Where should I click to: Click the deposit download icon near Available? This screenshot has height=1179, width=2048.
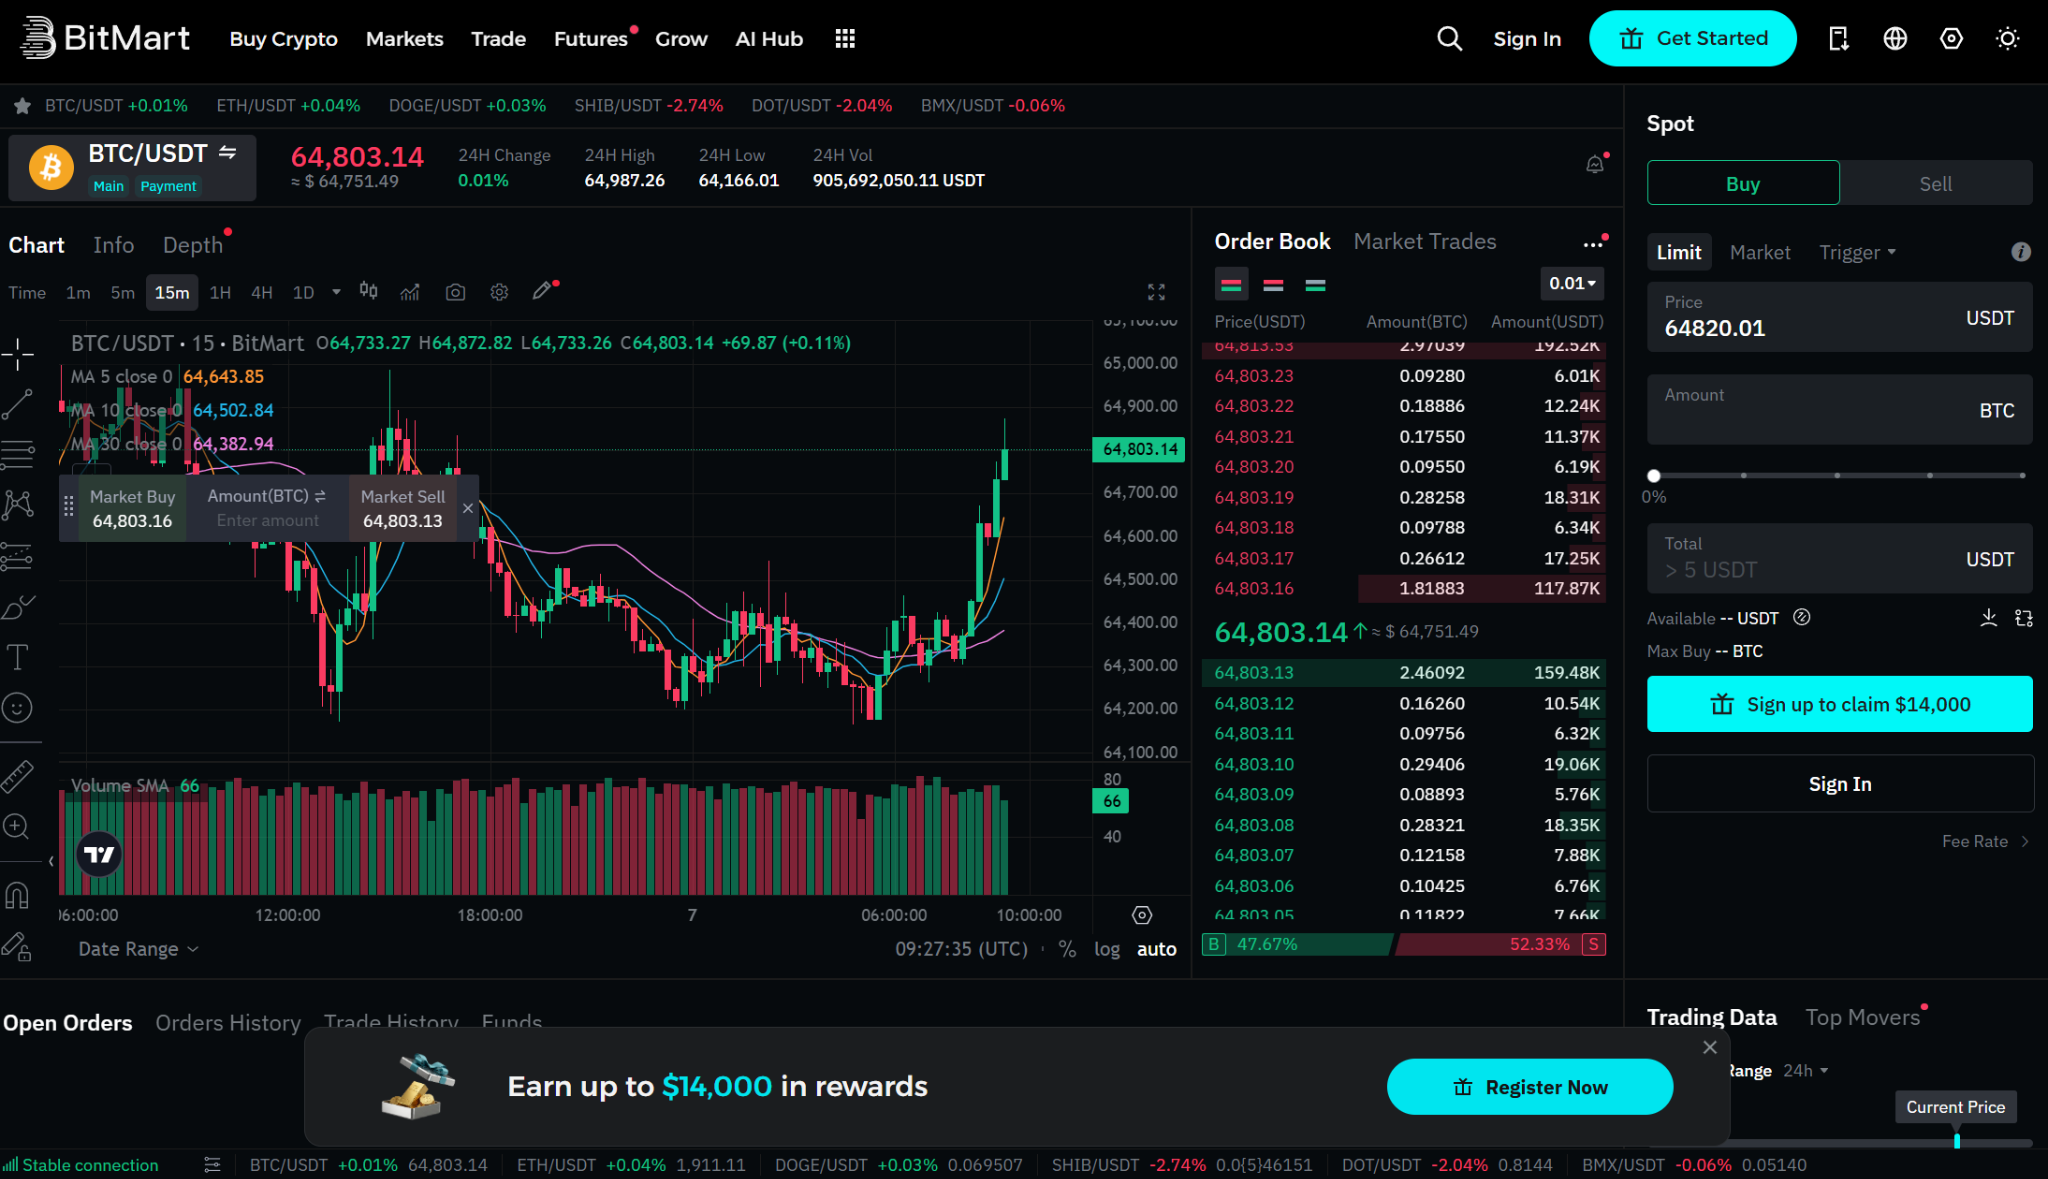pyautogui.click(x=1988, y=618)
